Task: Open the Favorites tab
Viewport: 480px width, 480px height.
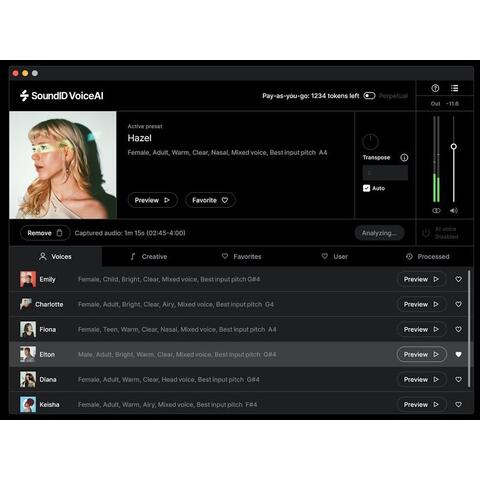Action: click(241, 256)
